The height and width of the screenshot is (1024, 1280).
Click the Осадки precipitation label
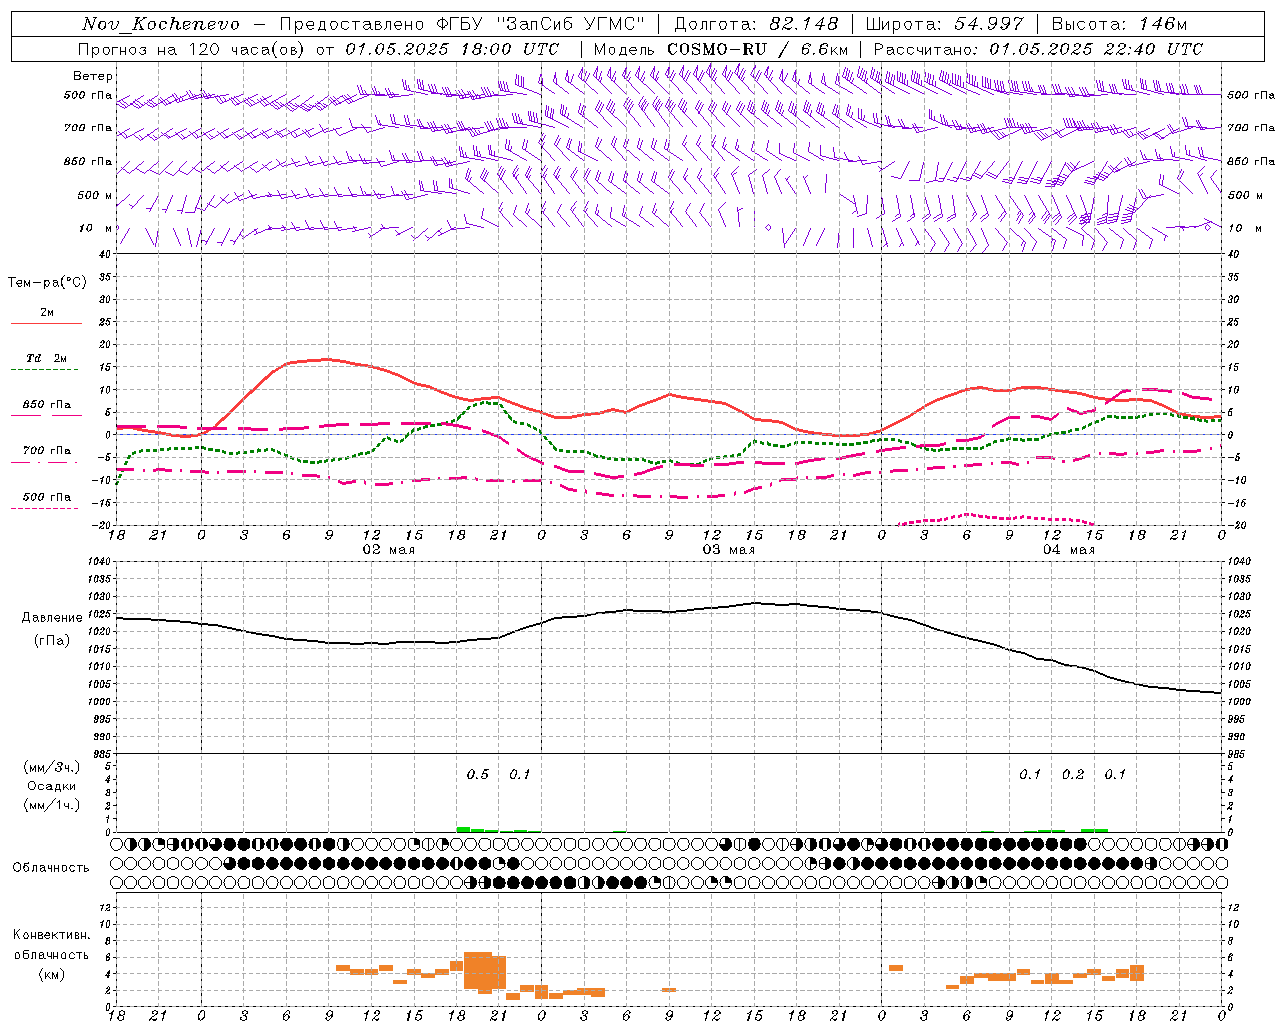click(x=52, y=786)
